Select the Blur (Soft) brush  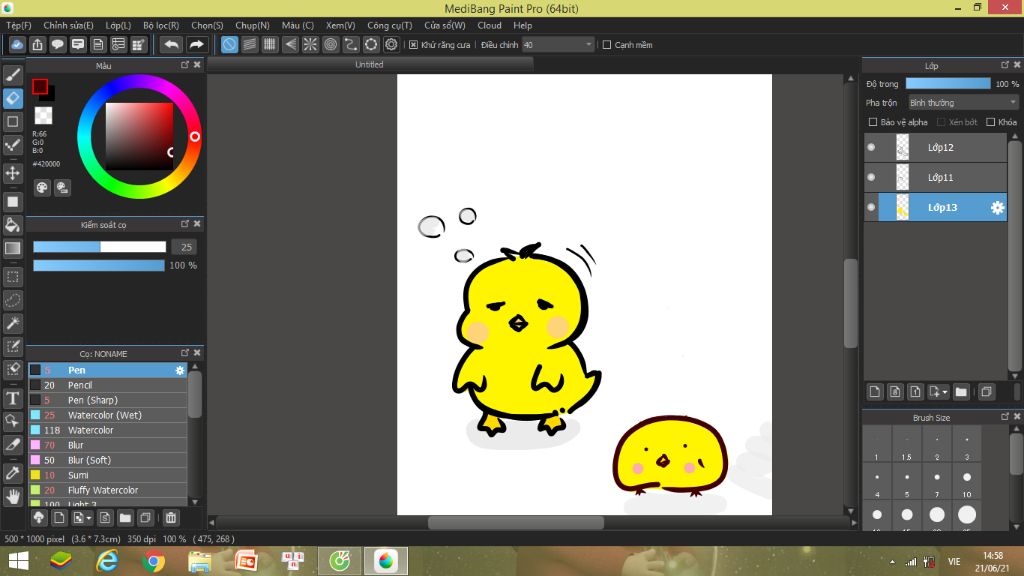click(x=108, y=460)
